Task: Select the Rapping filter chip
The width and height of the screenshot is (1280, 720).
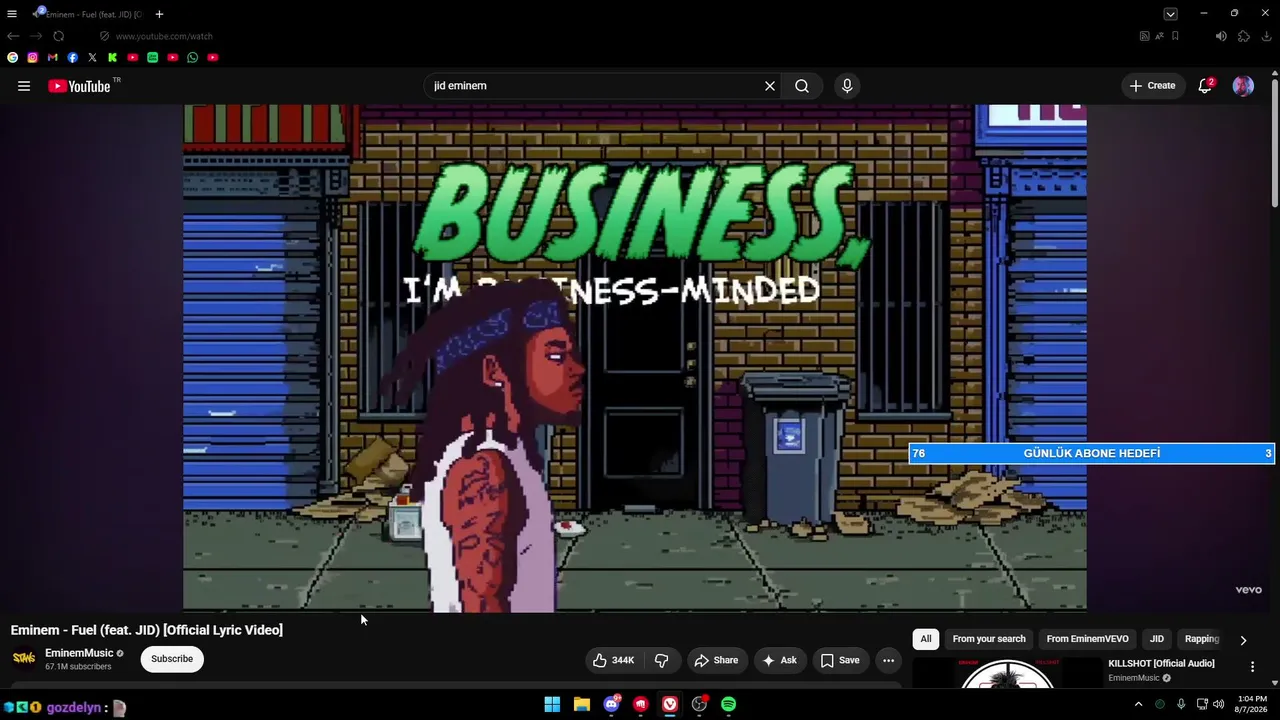Action: tap(1202, 639)
